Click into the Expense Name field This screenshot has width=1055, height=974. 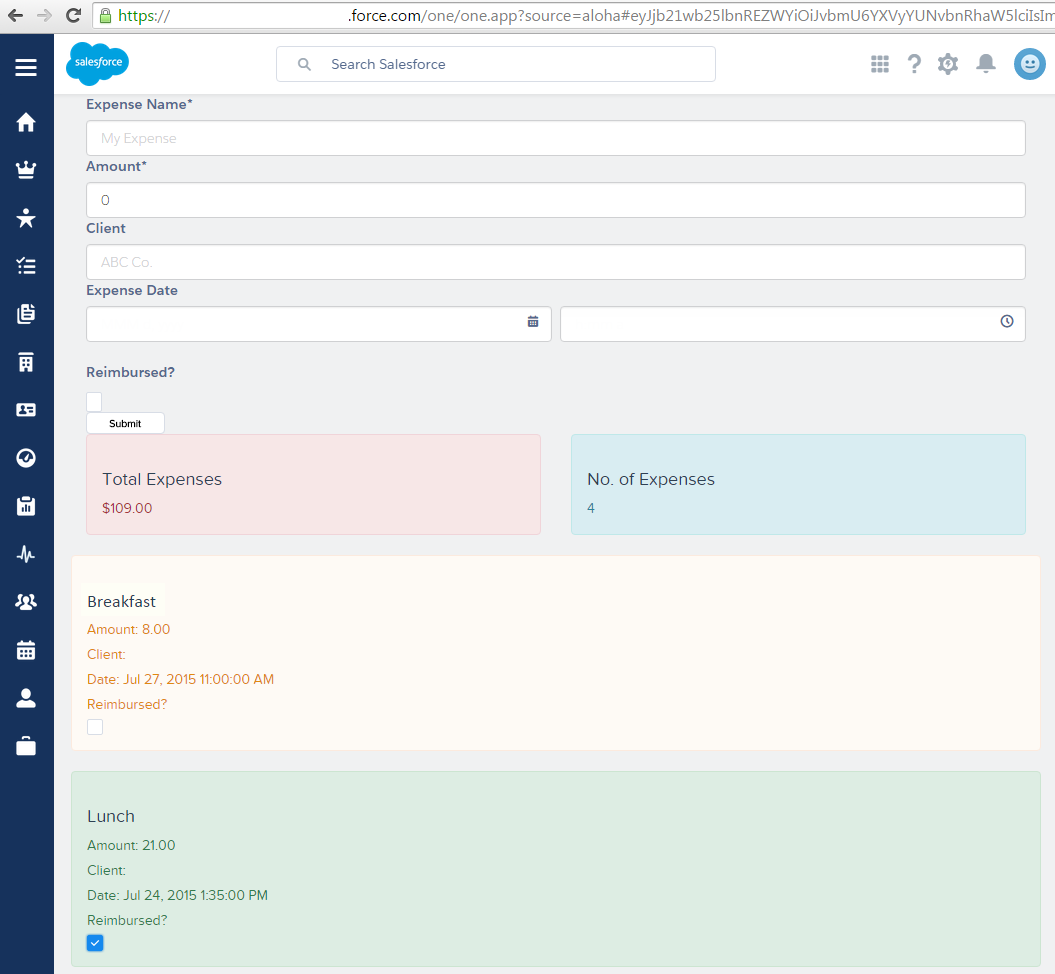[x=556, y=138]
